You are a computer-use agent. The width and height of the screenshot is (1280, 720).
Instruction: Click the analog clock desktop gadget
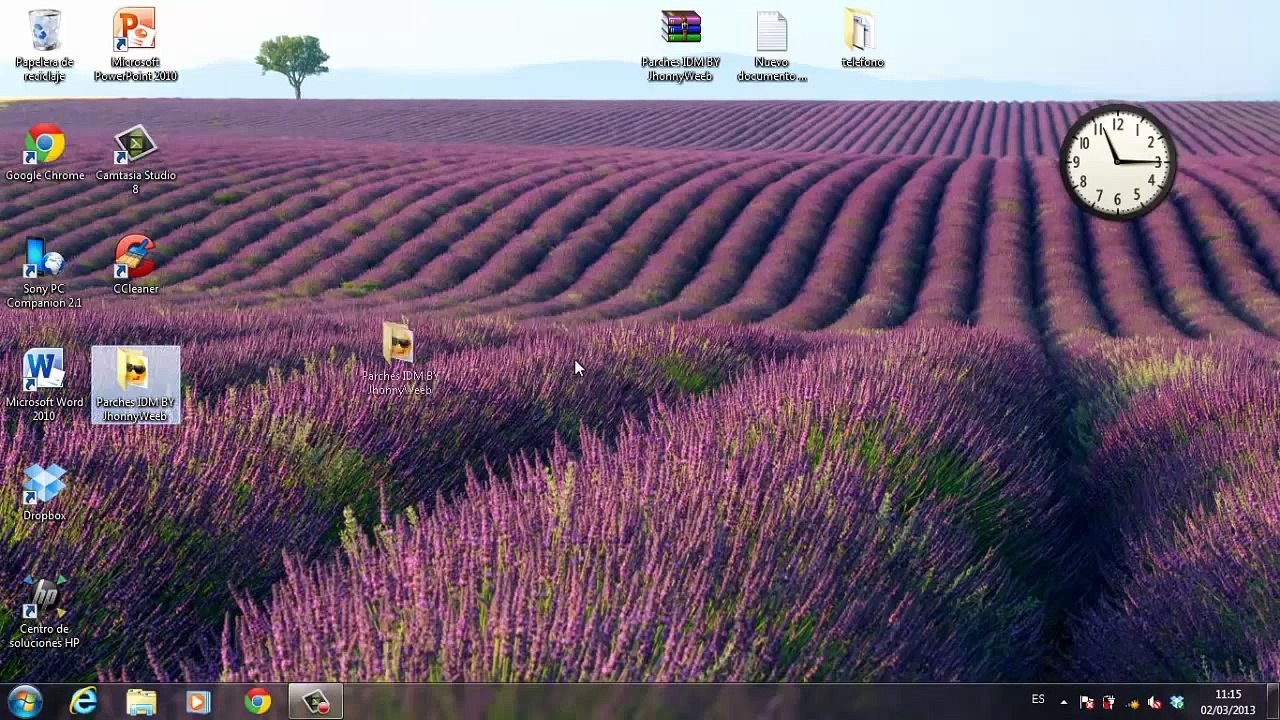point(1117,162)
